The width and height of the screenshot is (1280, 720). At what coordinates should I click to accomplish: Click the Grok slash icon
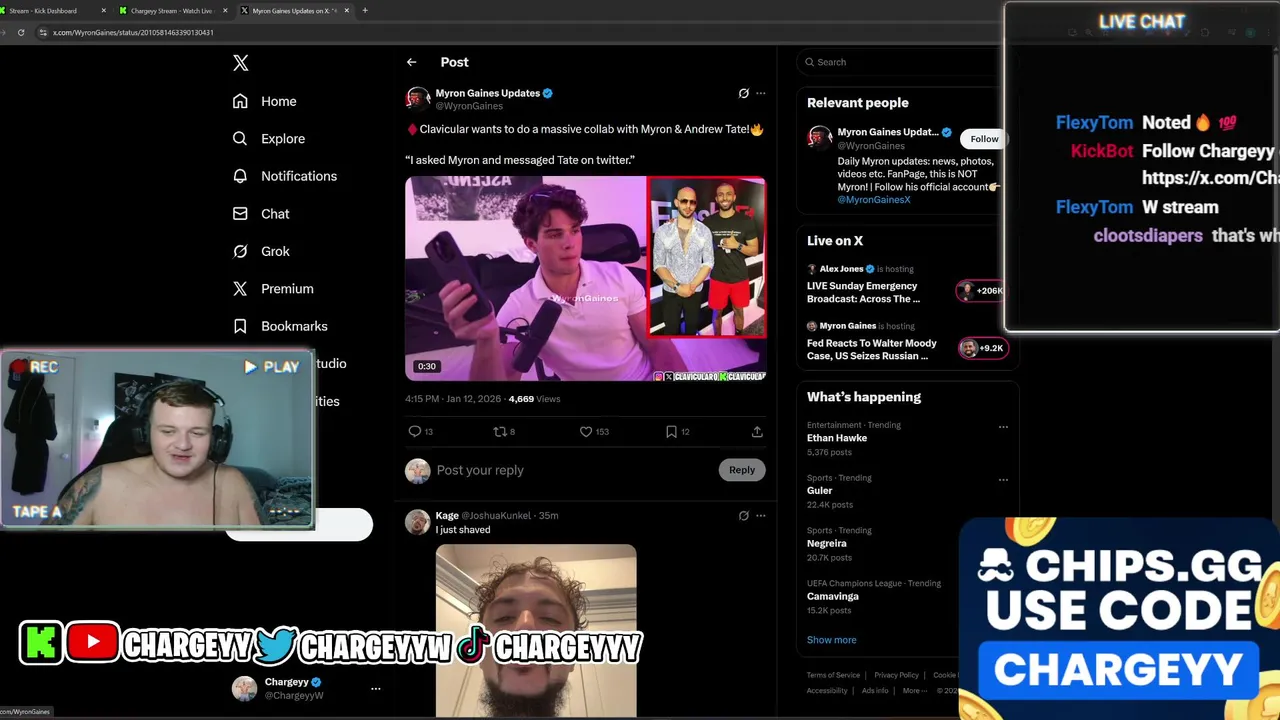240,251
